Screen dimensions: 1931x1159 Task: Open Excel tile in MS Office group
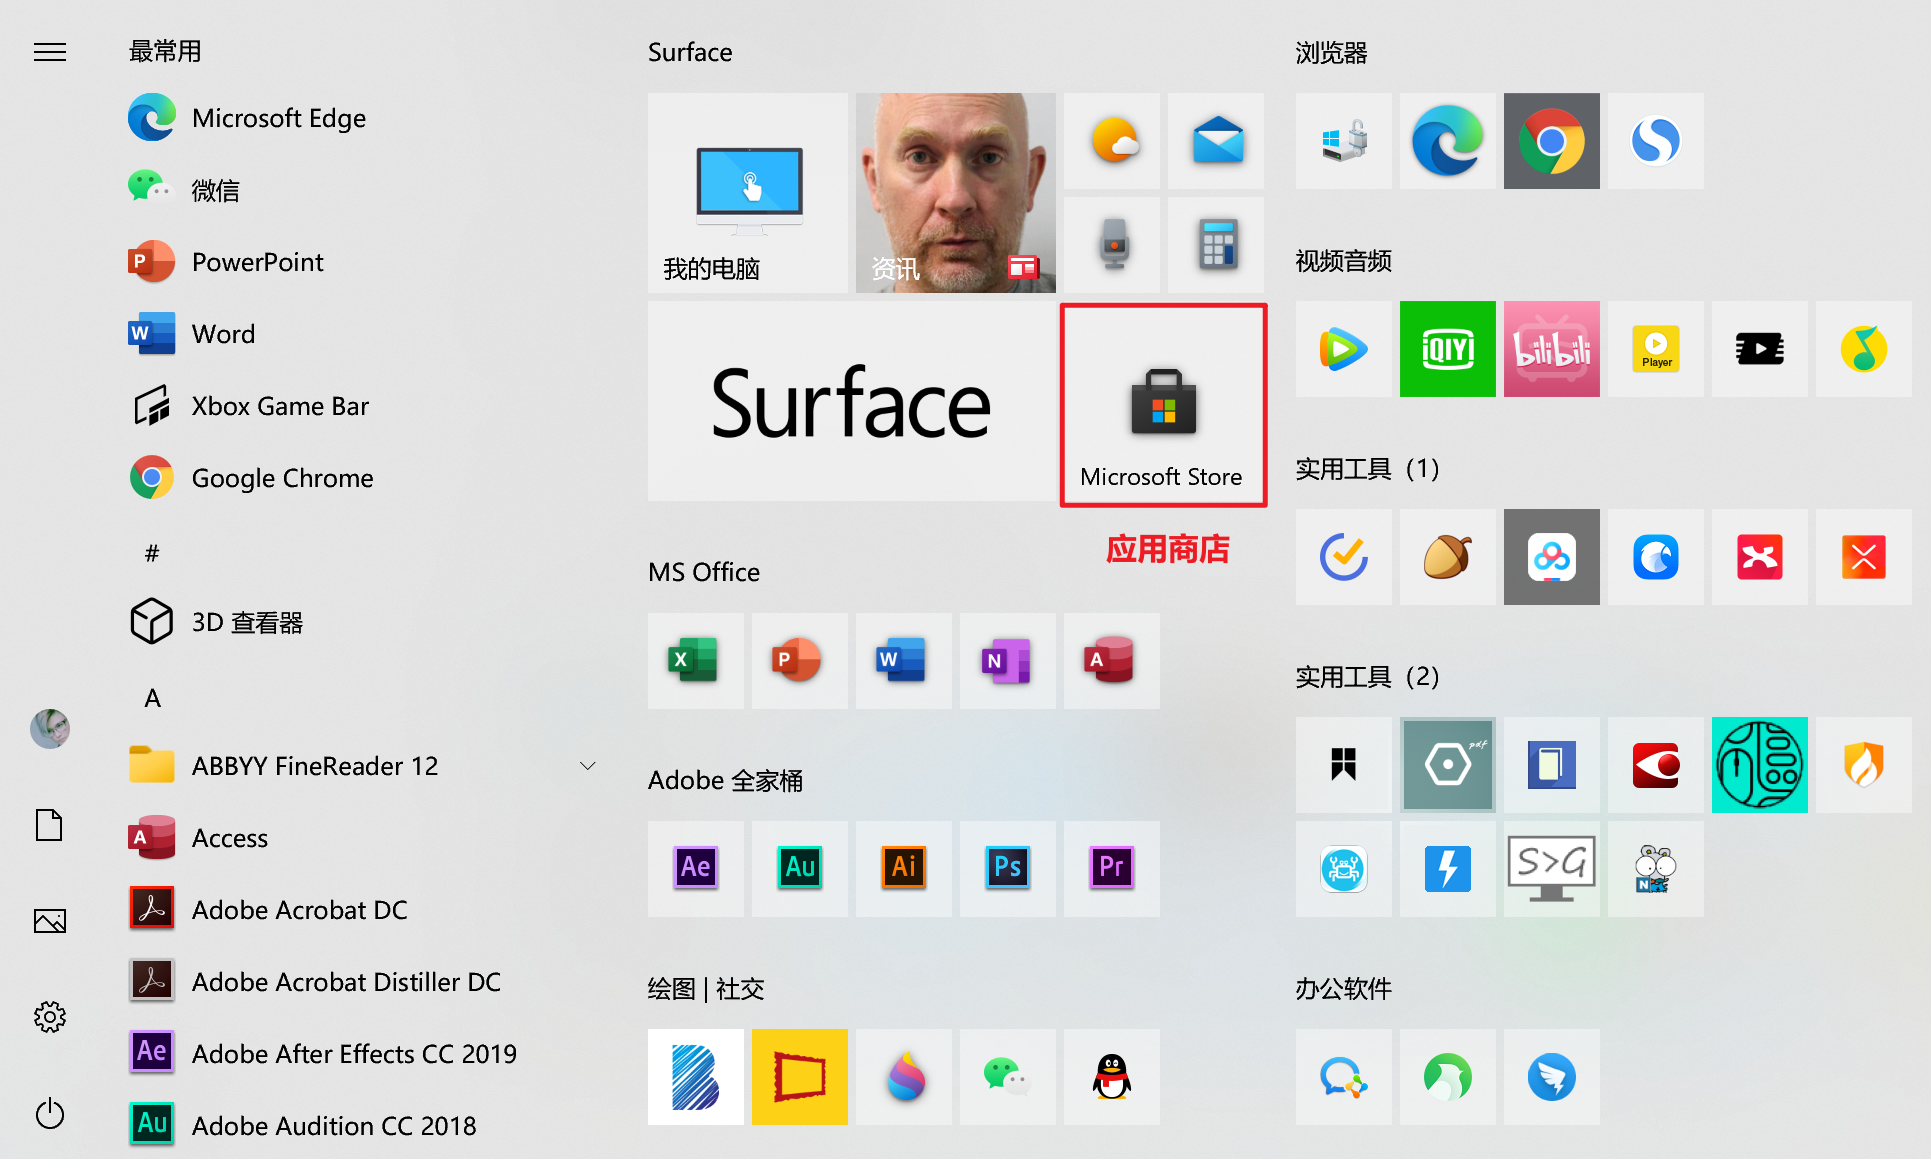pyautogui.click(x=695, y=661)
